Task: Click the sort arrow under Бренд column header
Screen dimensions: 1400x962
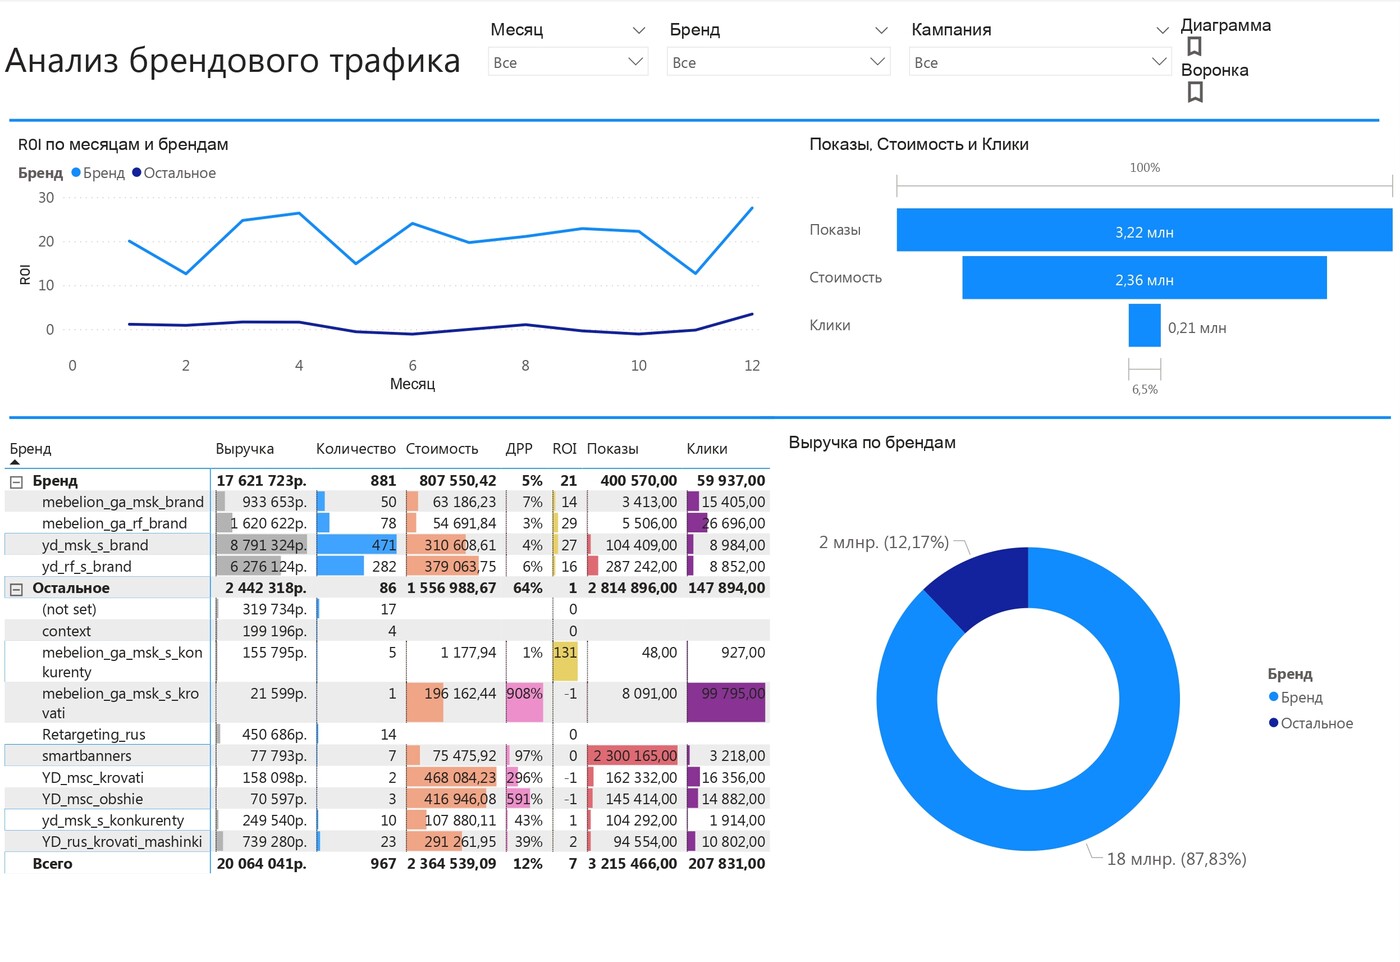Action: click(x=15, y=462)
